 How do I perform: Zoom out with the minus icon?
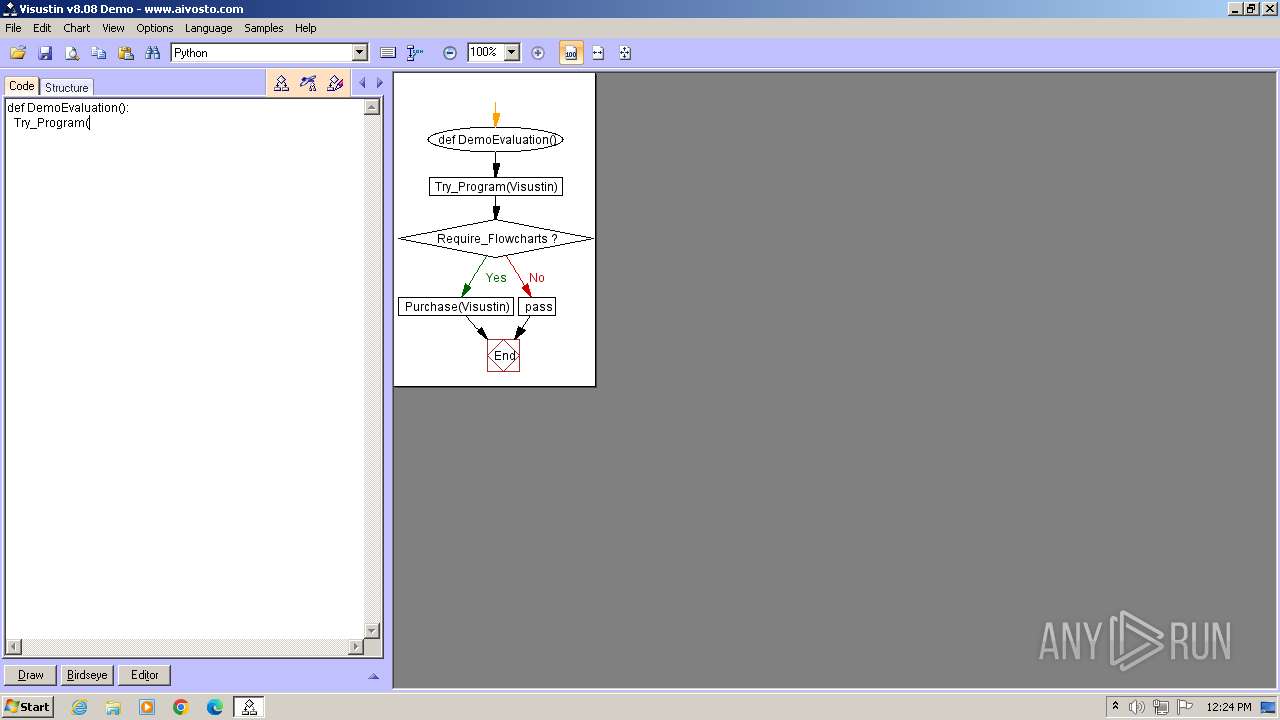(450, 53)
